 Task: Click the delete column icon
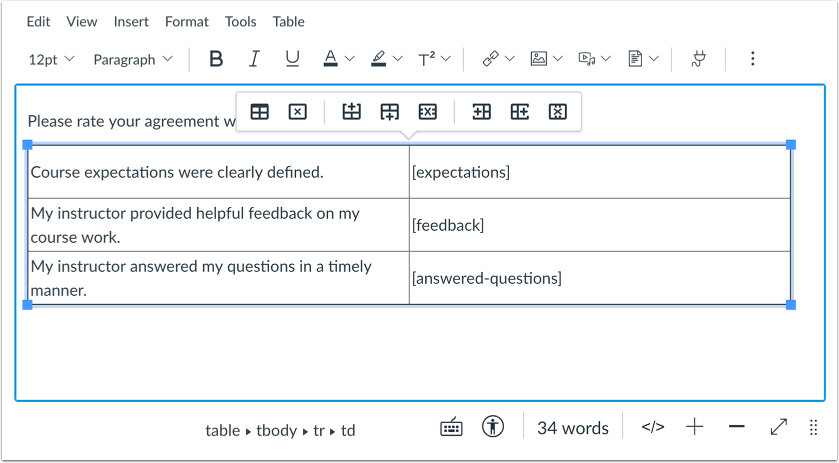(558, 112)
